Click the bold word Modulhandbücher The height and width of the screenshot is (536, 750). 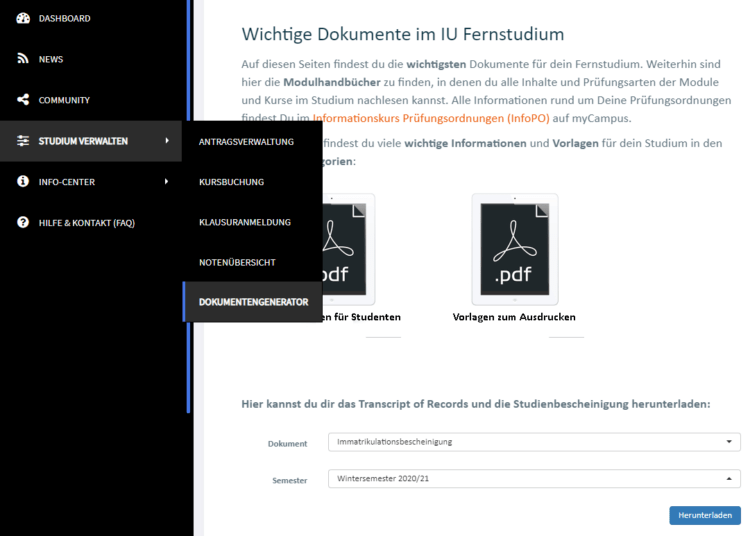click(332, 82)
